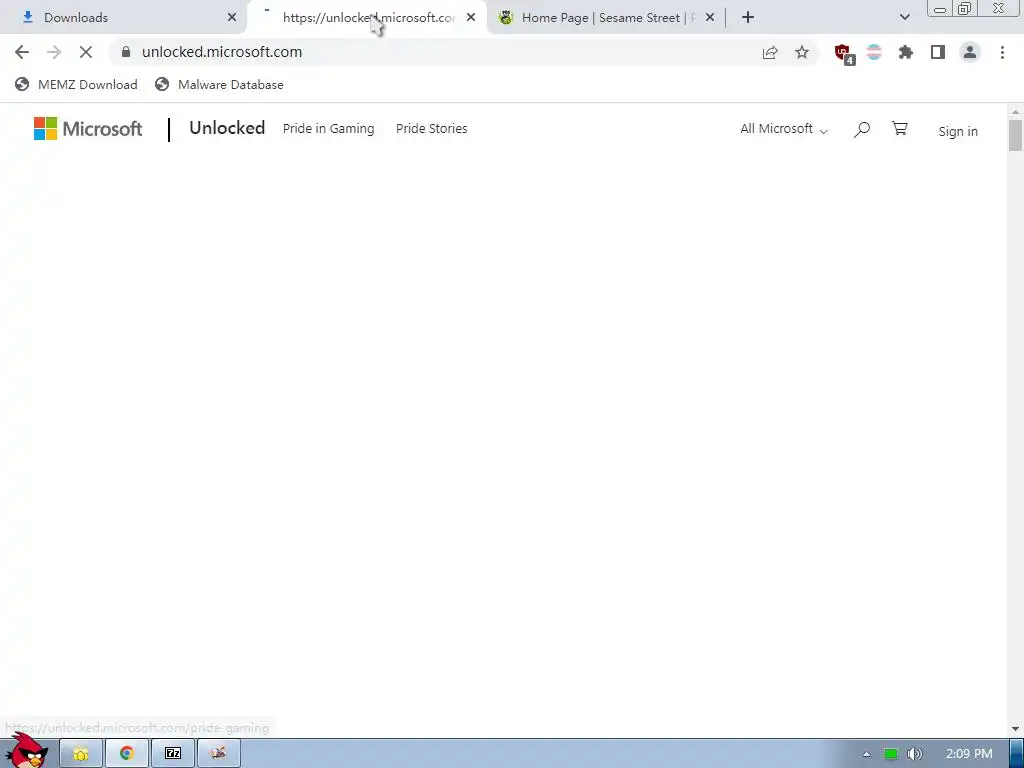Viewport: 1024px width, 768px height.
Task: Expand the All Microsoft dropdown
Action: coord(784,129)
